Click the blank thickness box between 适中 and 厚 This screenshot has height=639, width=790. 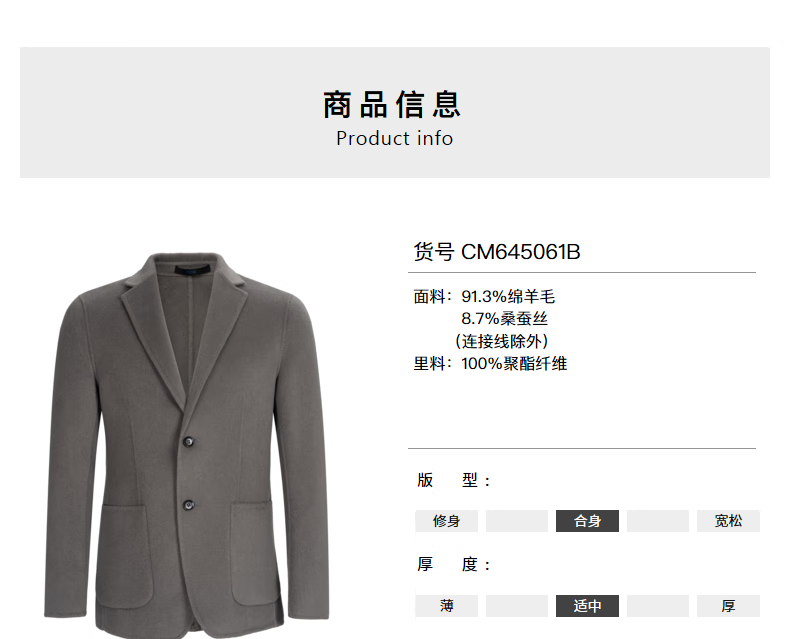coord(658,606)
